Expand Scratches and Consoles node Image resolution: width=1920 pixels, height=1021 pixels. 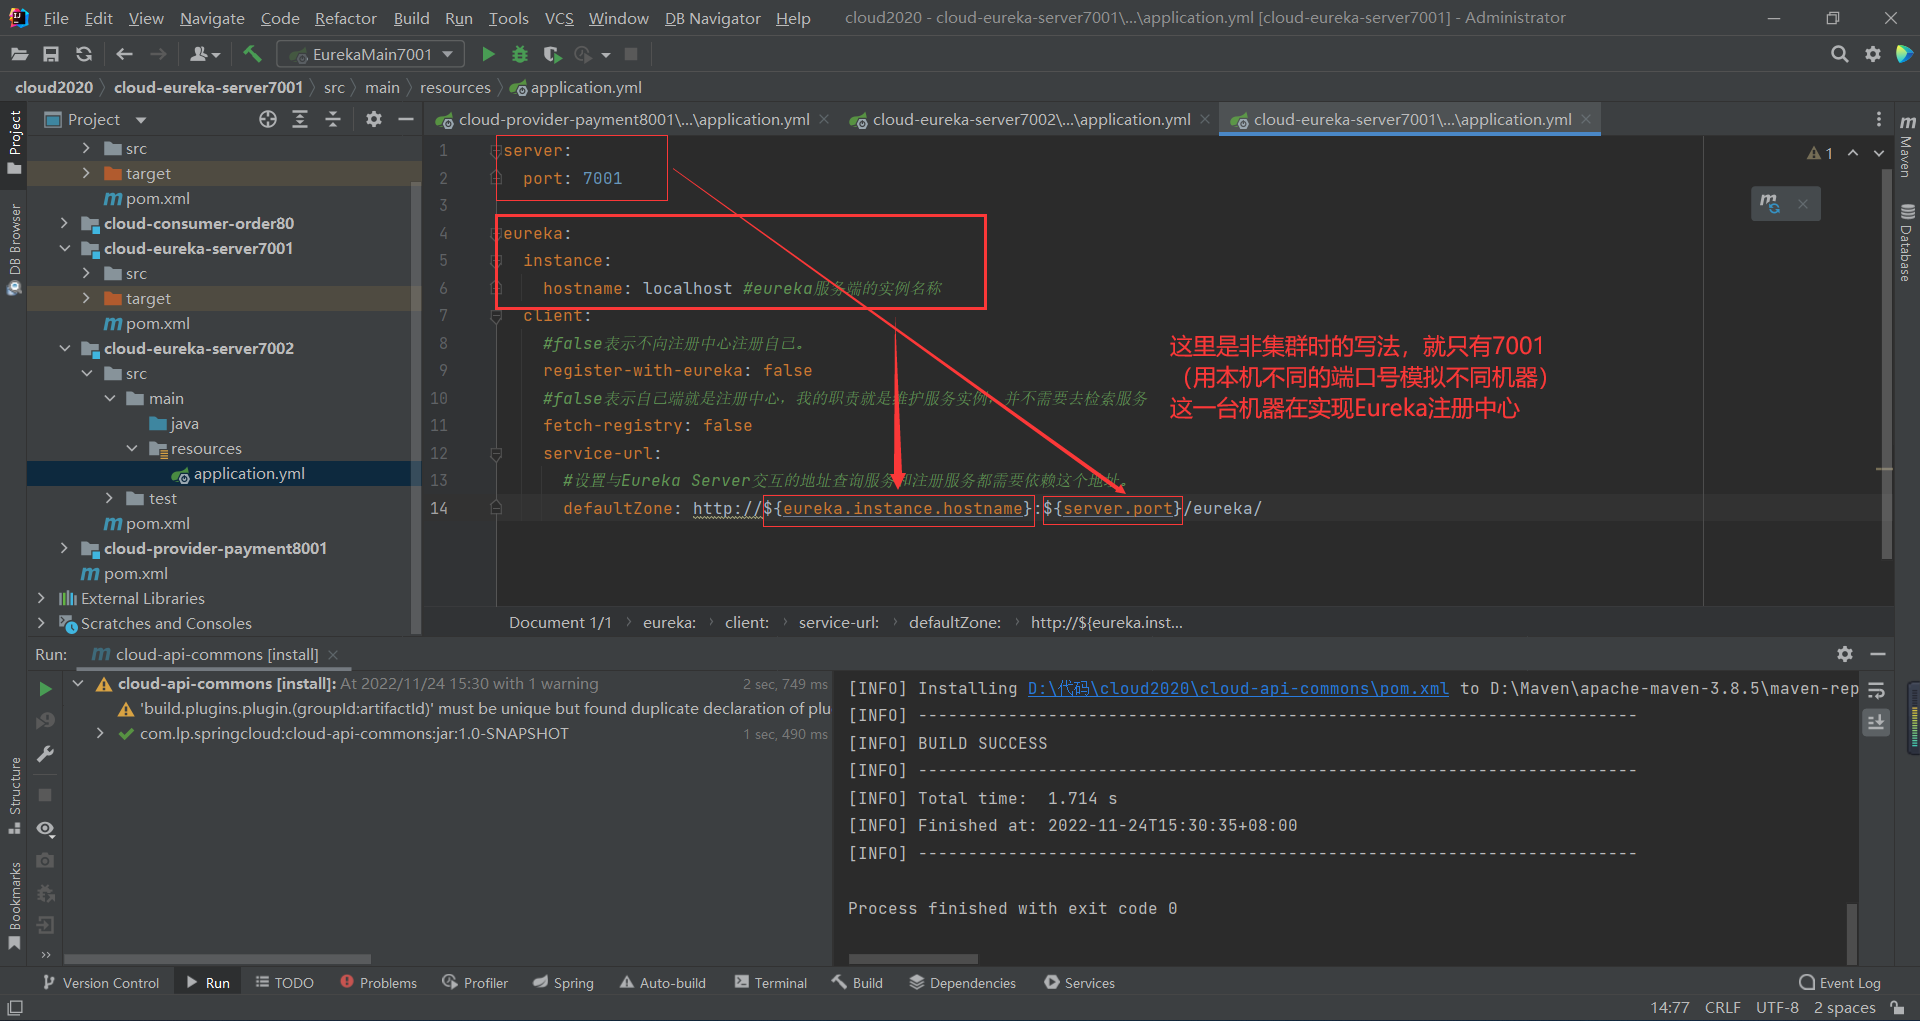tap(41, 623)
